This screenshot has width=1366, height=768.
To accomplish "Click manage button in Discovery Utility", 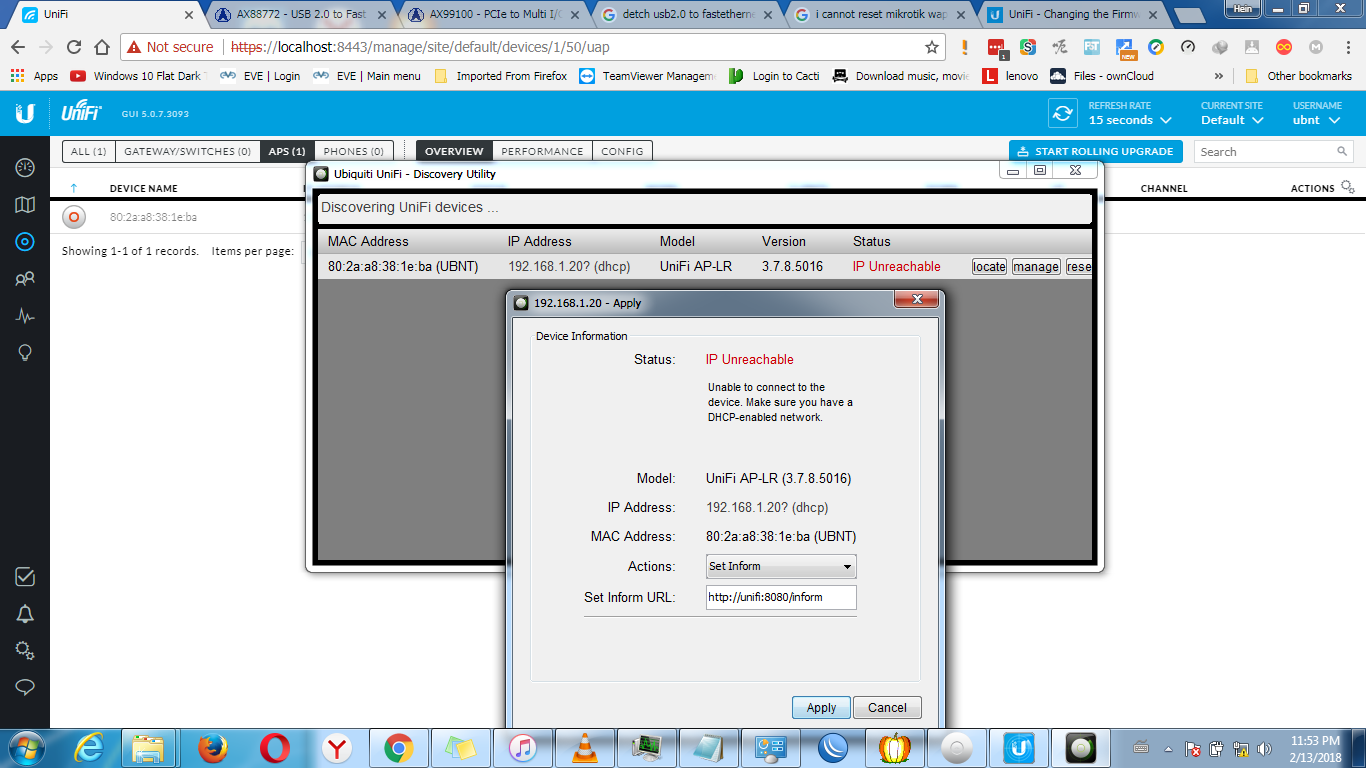I will (x=1036, y=267).
